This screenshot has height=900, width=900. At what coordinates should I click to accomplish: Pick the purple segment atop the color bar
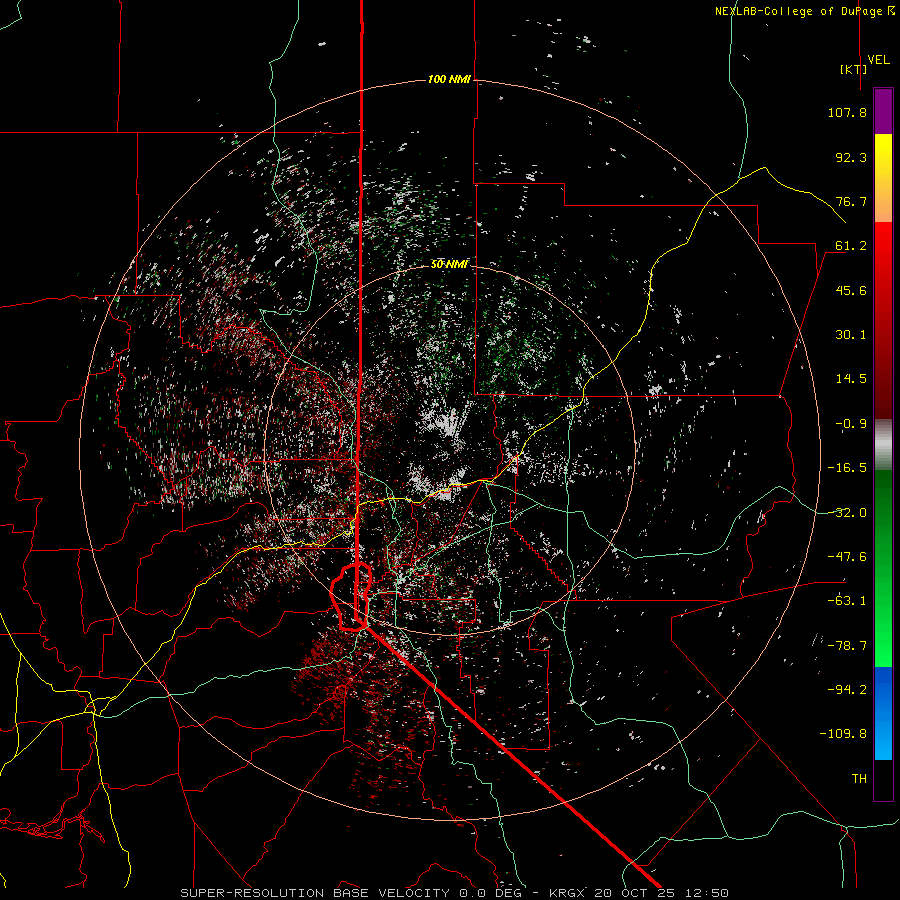(883, 111)
